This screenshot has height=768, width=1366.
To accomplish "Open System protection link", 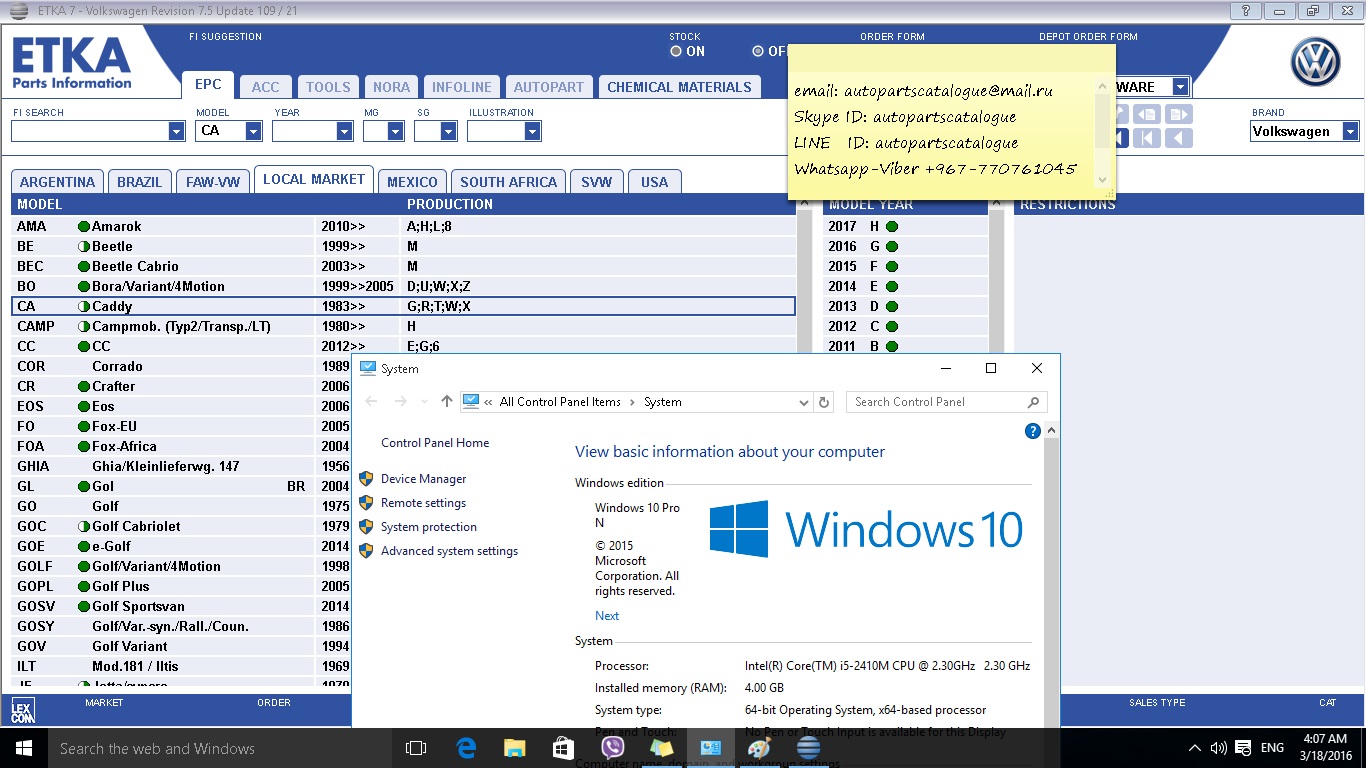I will click(x=429, y=527).
